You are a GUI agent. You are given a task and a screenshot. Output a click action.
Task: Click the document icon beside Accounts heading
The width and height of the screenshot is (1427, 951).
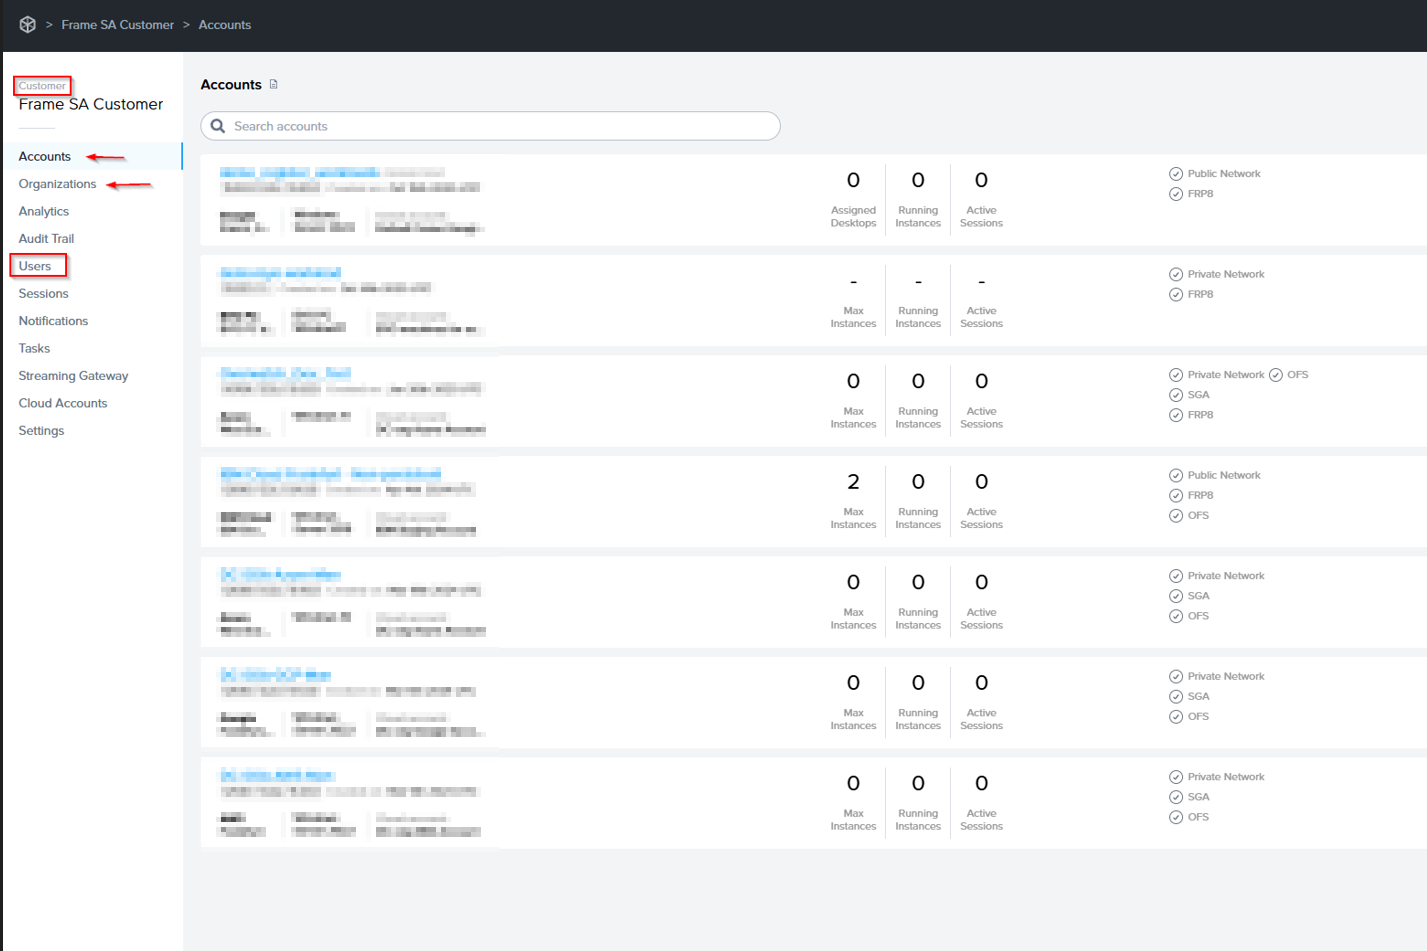click(x=274, y=85)
